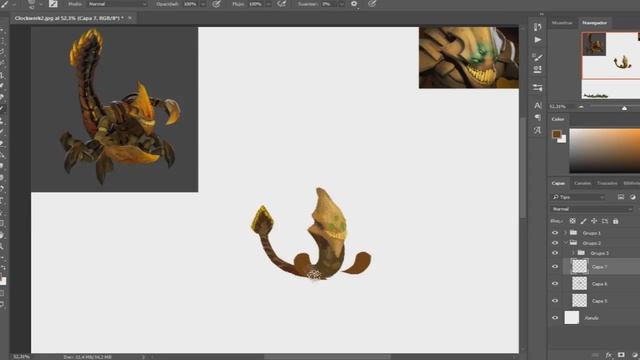Switch to the Canales tab

582,183
